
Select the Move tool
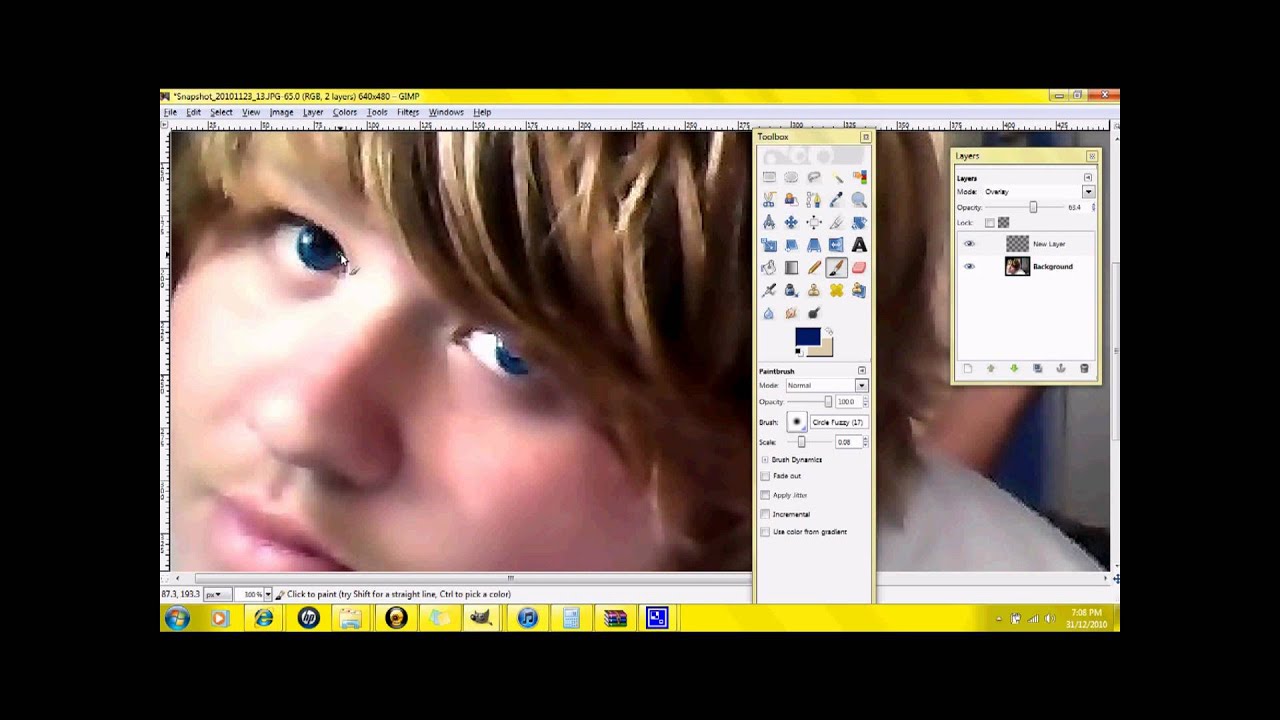point(791,222)
